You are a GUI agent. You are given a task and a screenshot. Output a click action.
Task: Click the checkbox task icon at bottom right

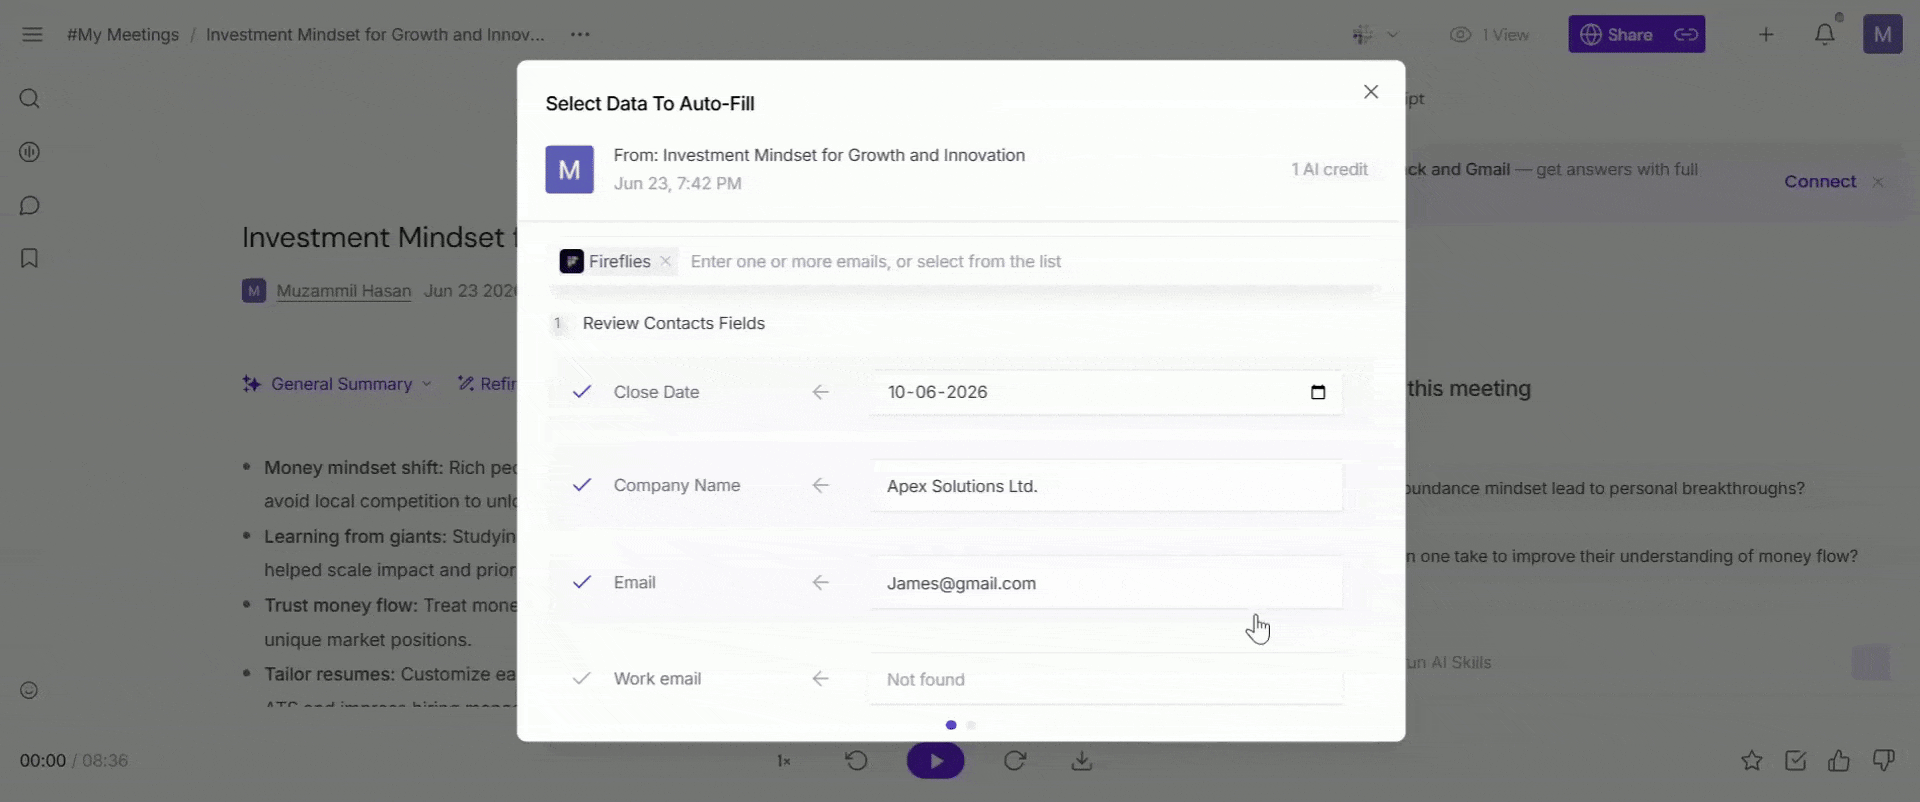point(1796,761)
